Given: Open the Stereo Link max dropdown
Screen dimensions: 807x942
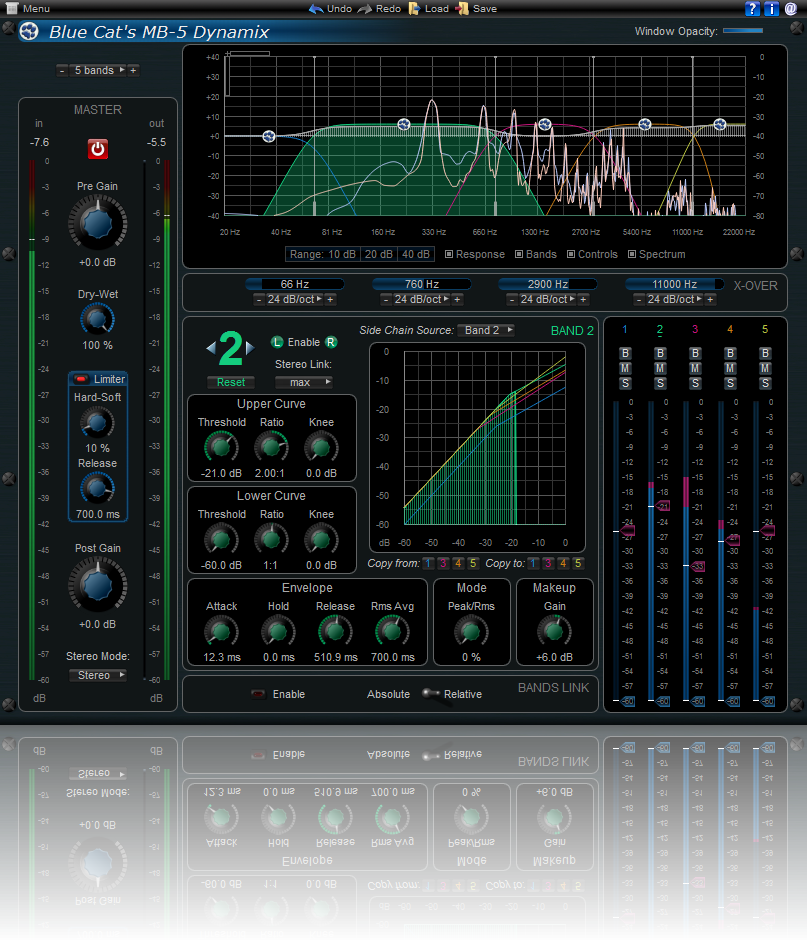Looking at the screenshot, I should (x=303, y=382).
